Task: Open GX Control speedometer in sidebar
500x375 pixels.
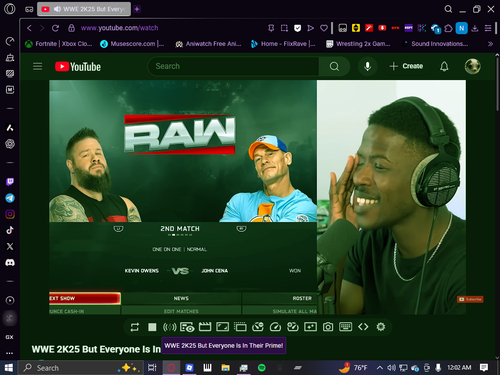Action: pyautogui.click(x=10, y=41)
